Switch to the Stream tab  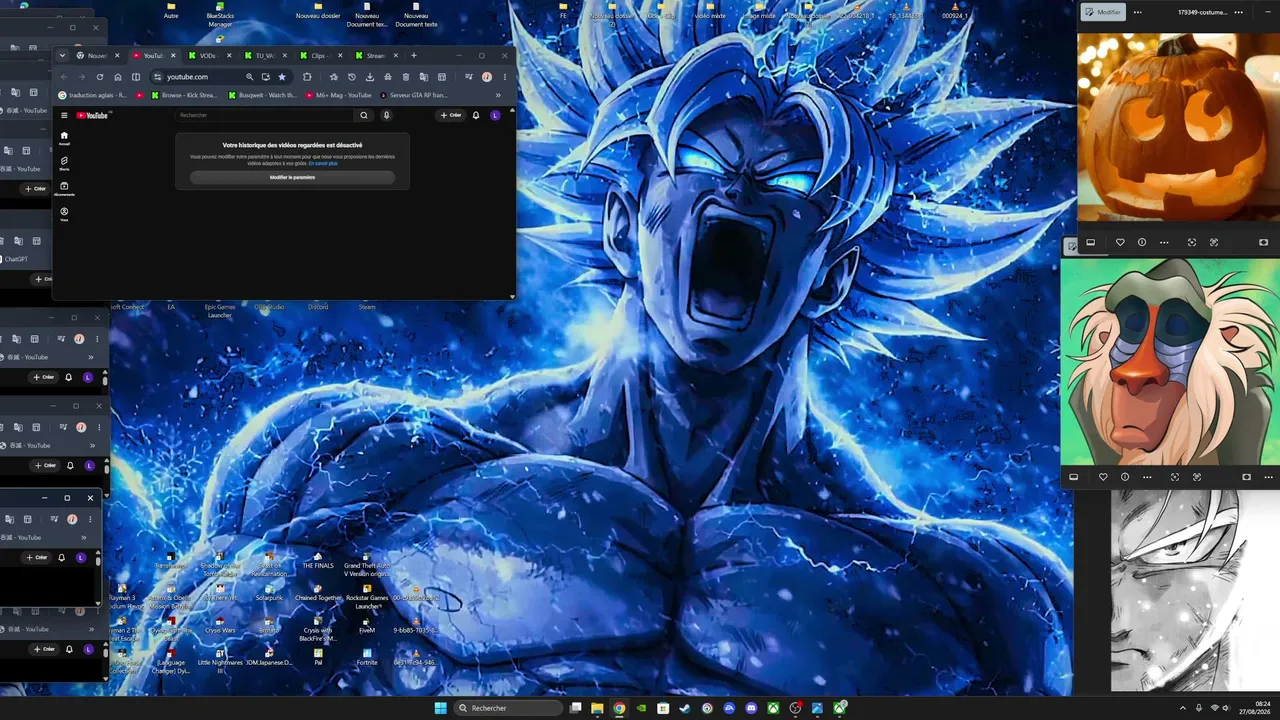374,56
